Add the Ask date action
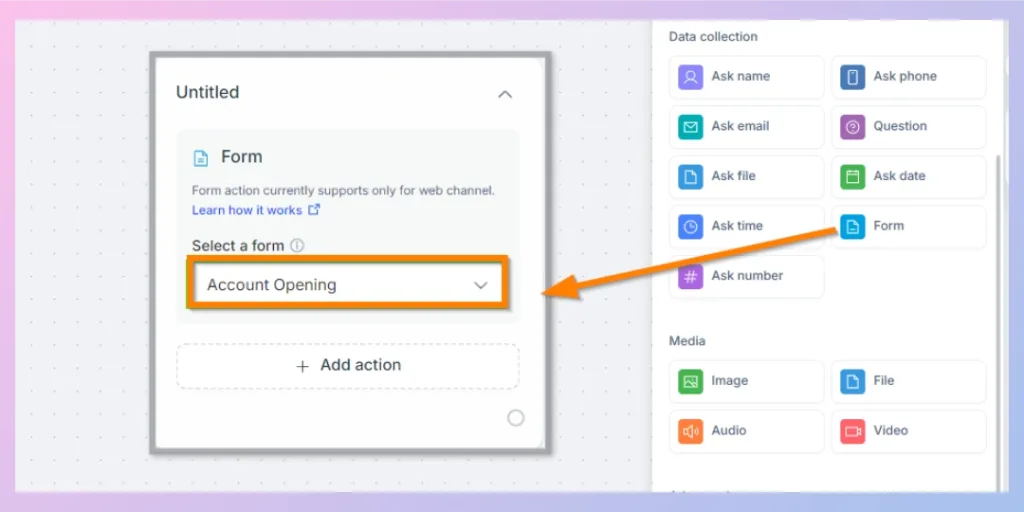1024x512 pixels. click(908, 177)
